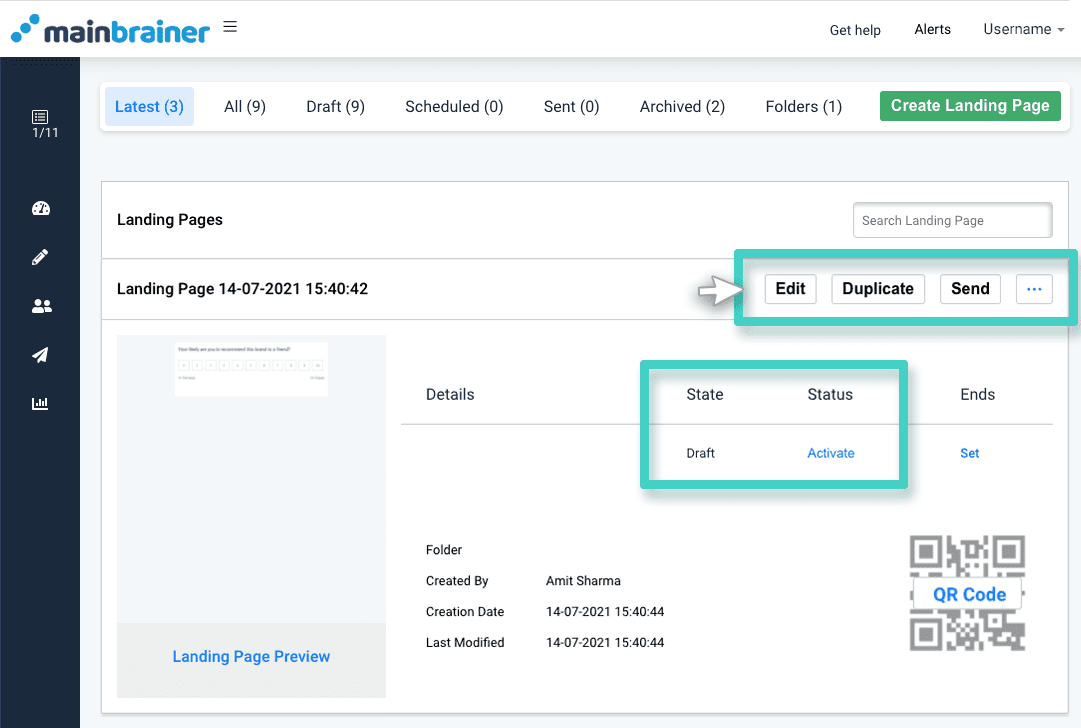The height and width of the screenshot is (728, 1081).
Task: Expand the Folders (1) section
Action: [x=803, y=106]
